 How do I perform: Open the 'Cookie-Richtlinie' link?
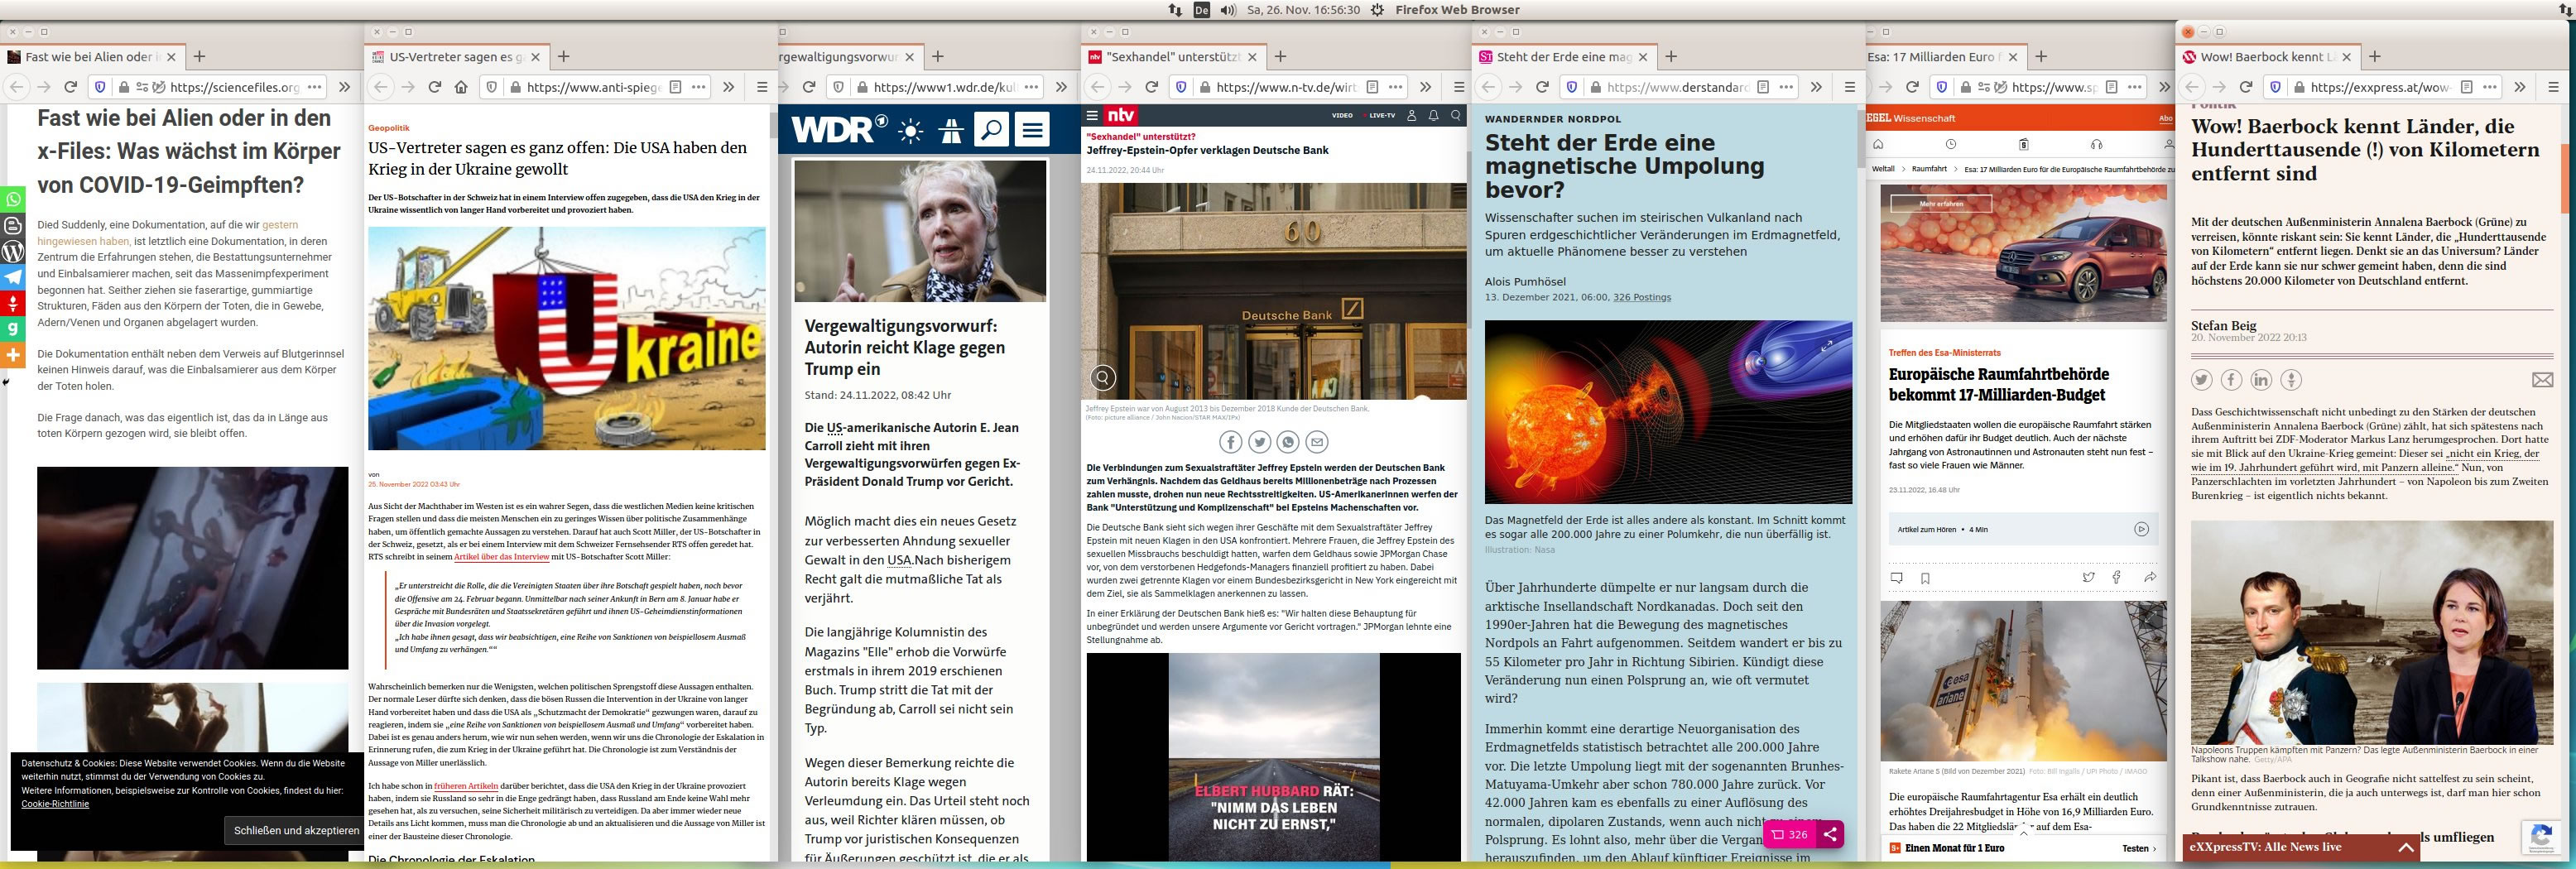[55, 804]
